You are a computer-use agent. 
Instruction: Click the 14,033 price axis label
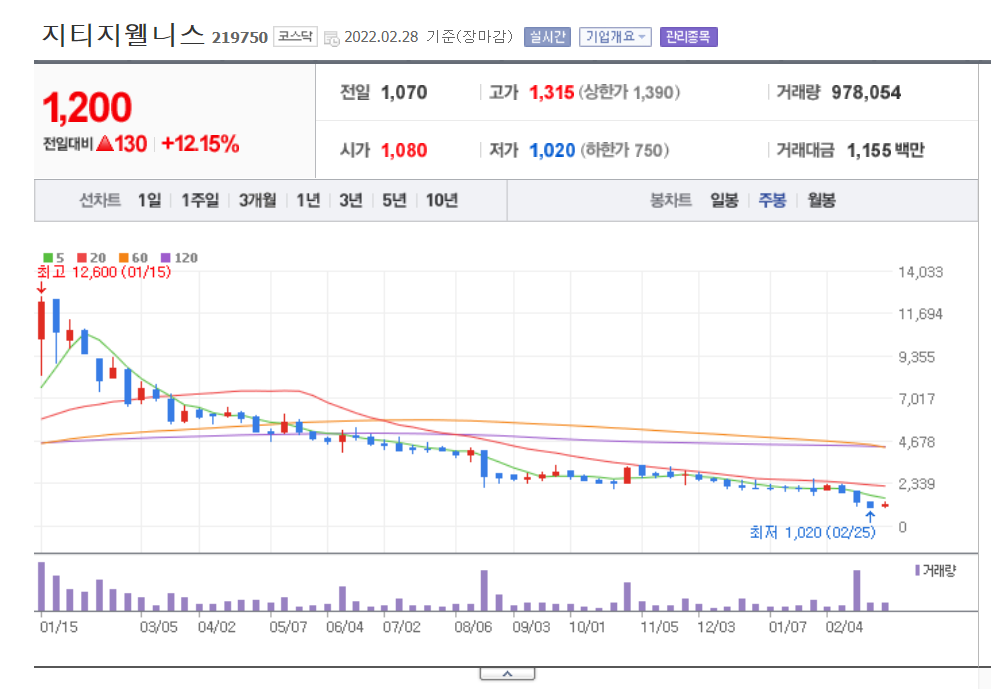920,272
